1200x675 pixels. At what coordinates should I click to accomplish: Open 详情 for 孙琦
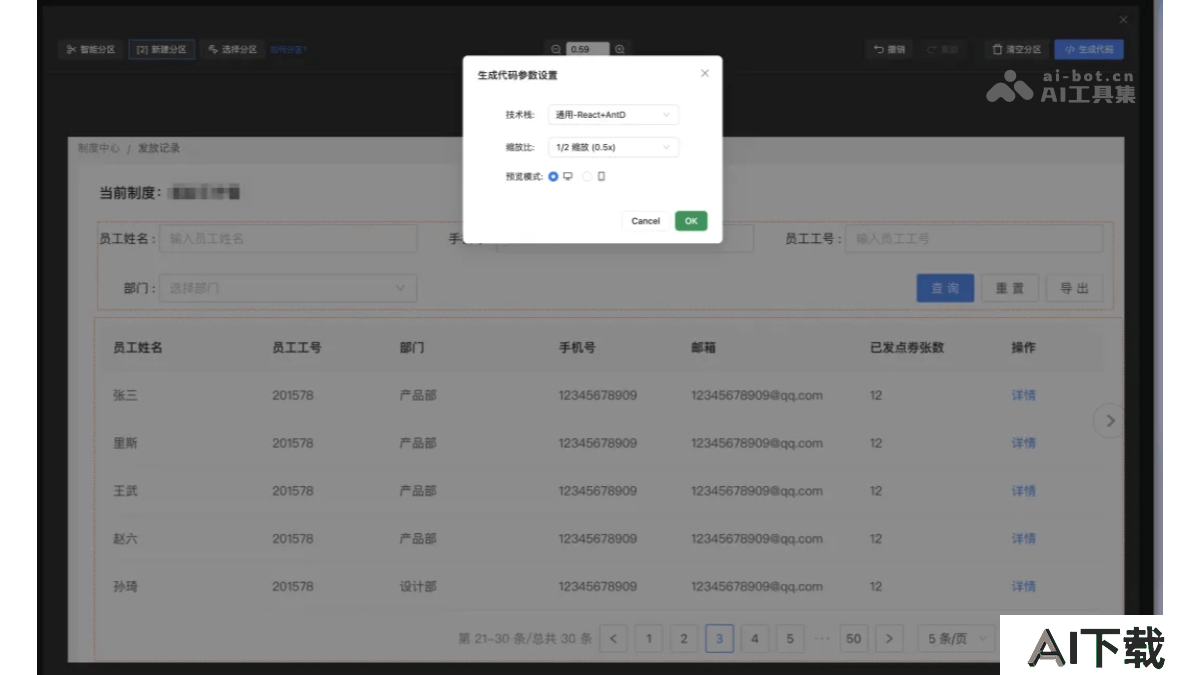tap(1023, 586)
